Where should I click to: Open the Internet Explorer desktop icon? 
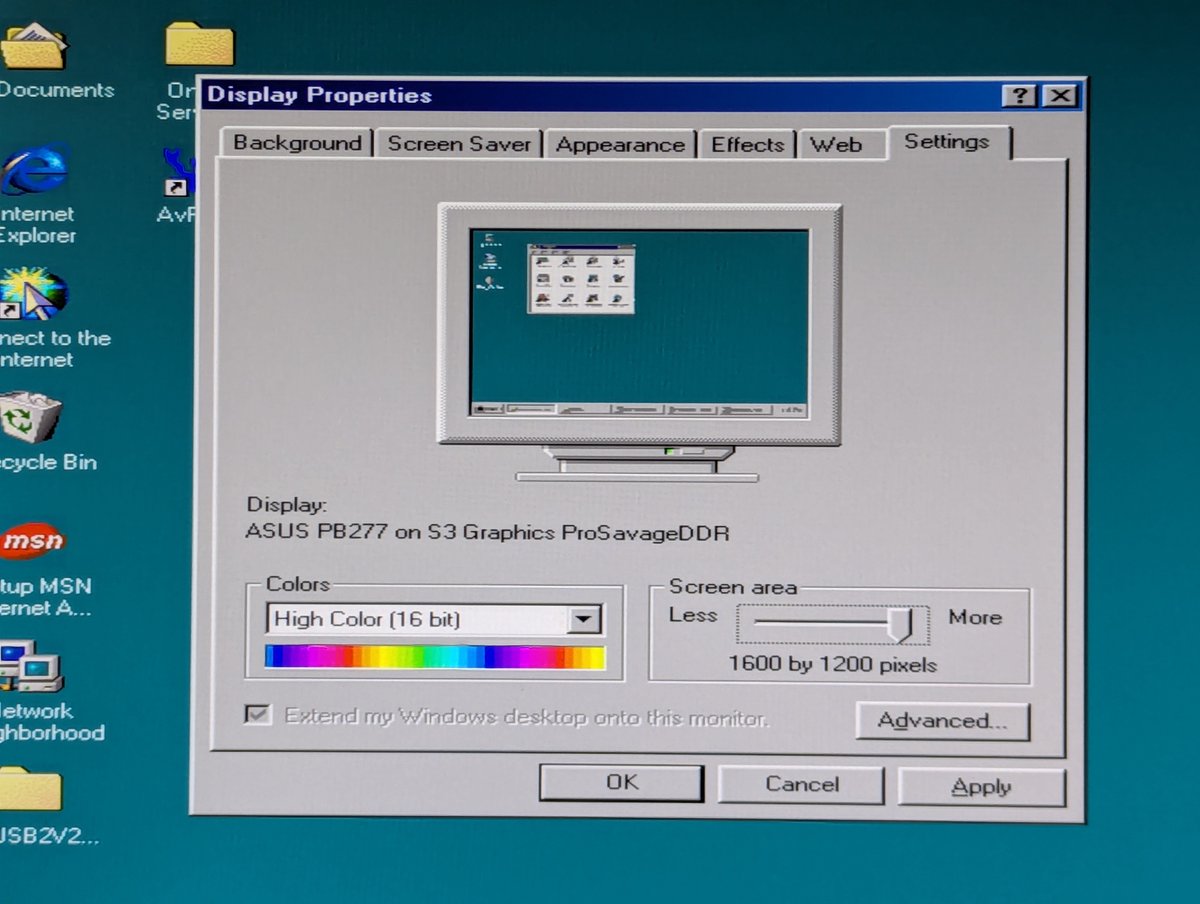pos(34,170)
